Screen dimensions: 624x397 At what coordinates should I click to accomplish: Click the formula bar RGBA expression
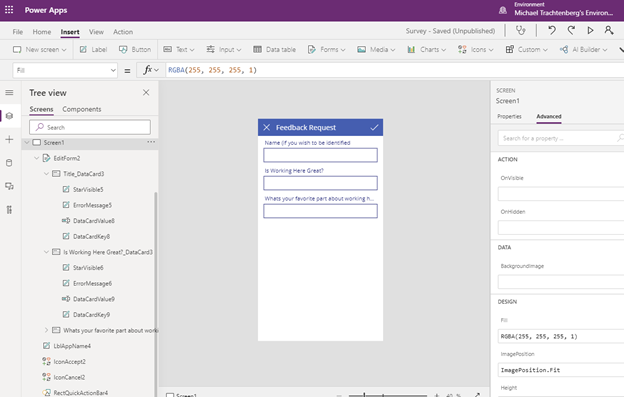pos(213,70)
